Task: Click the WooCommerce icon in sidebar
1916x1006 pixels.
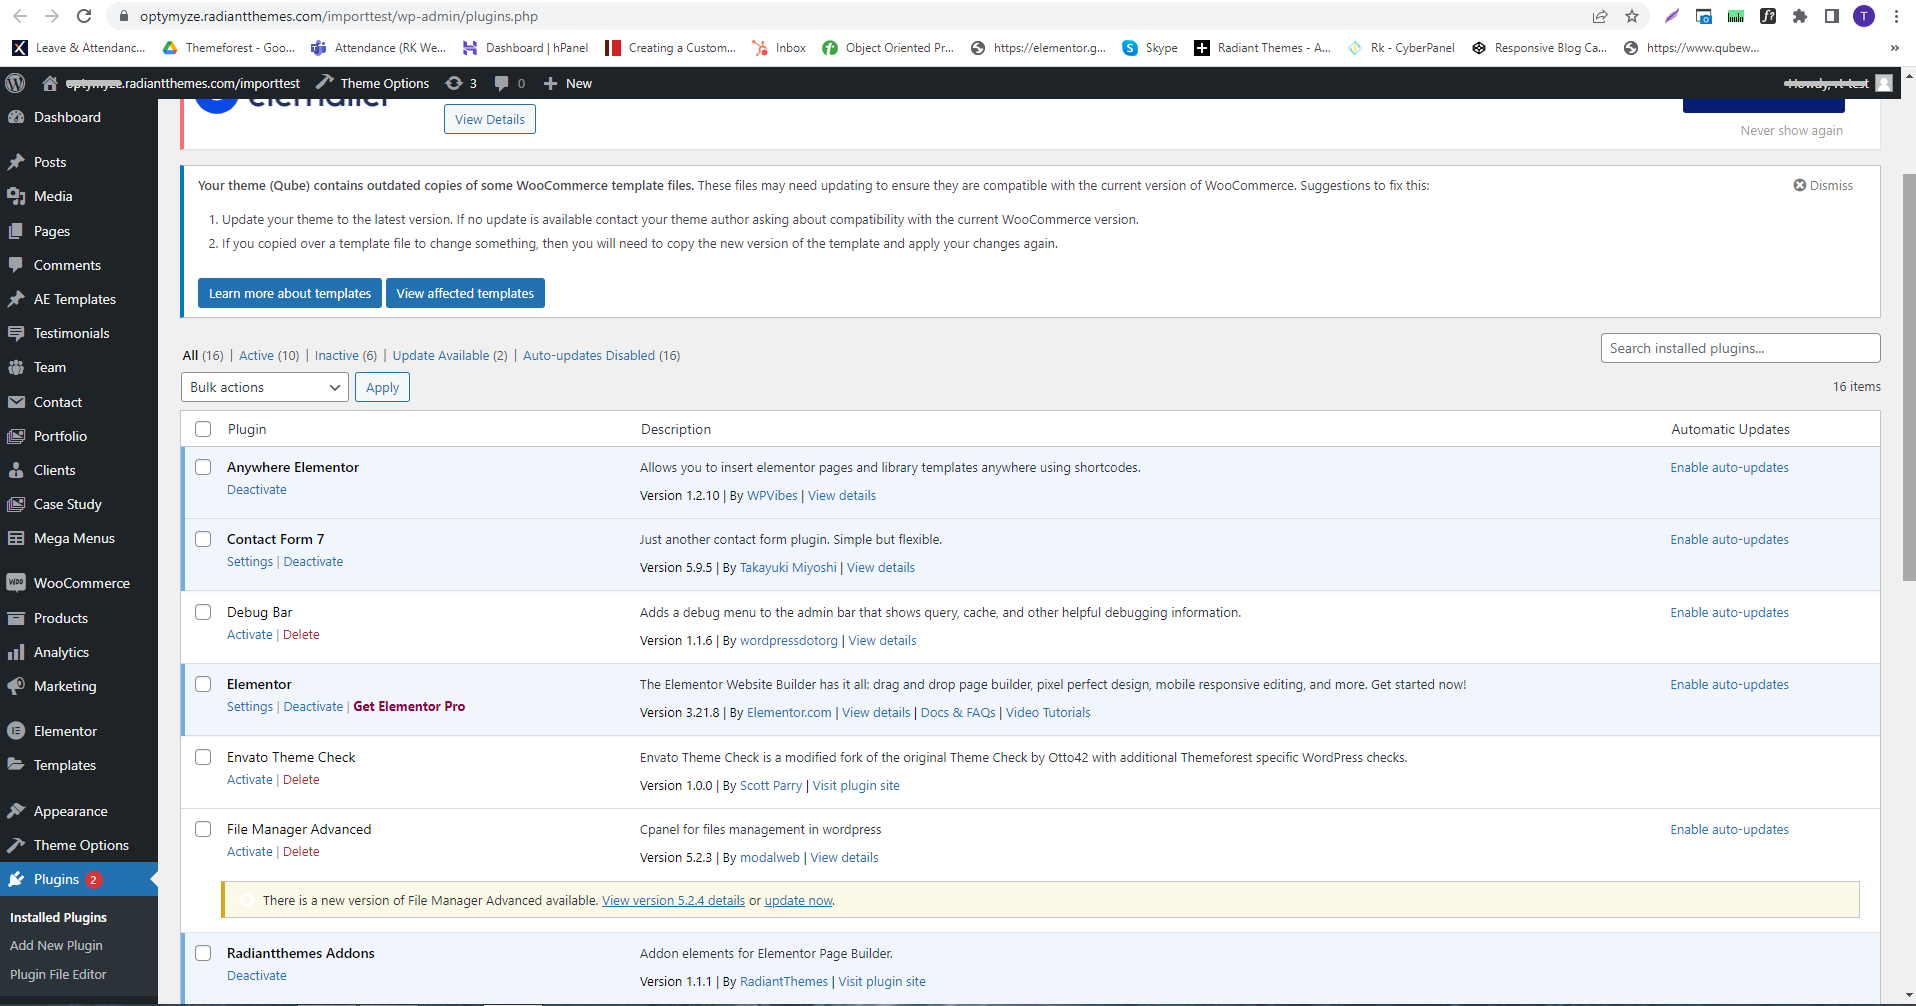Action: coord(16,583)
